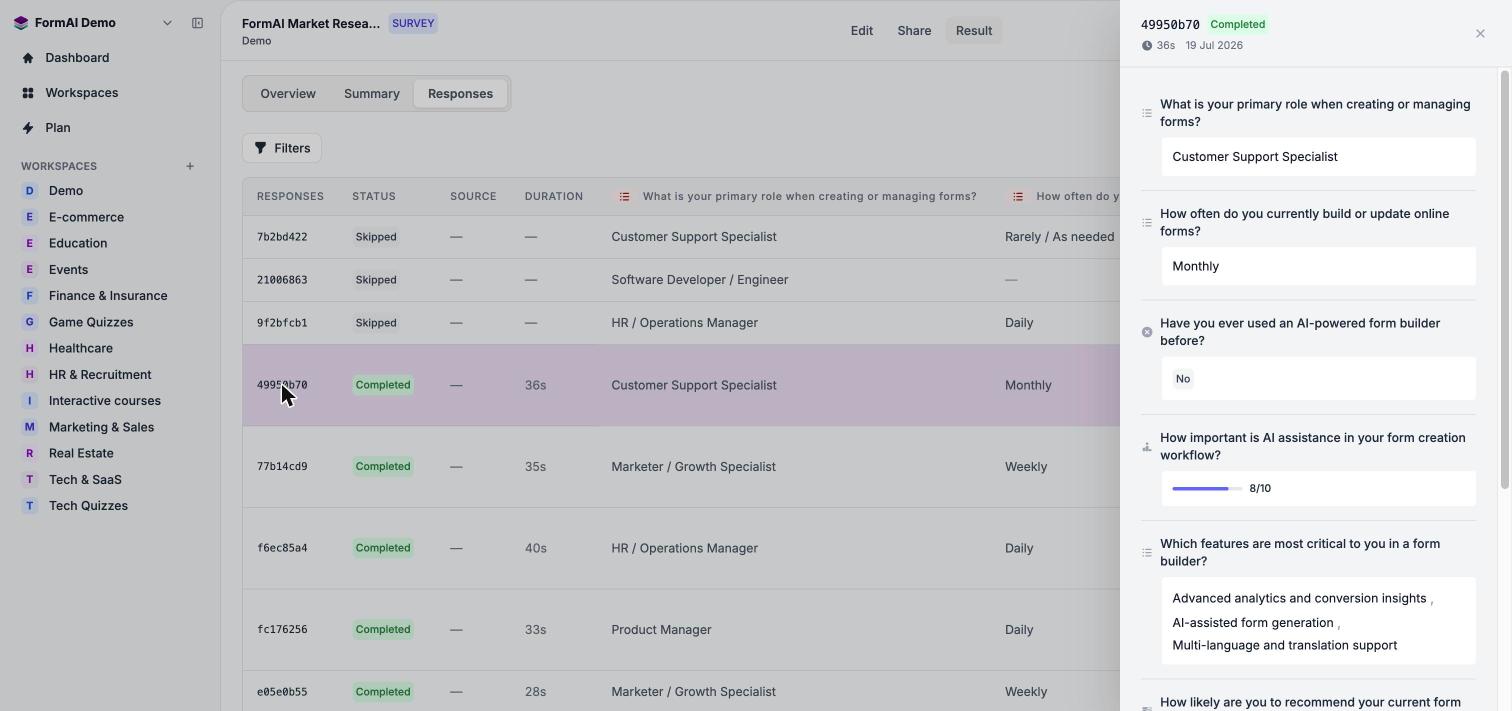Open response 9f2bfcb1
This screenshot has height=711, width=1512.
coord(282,323)
